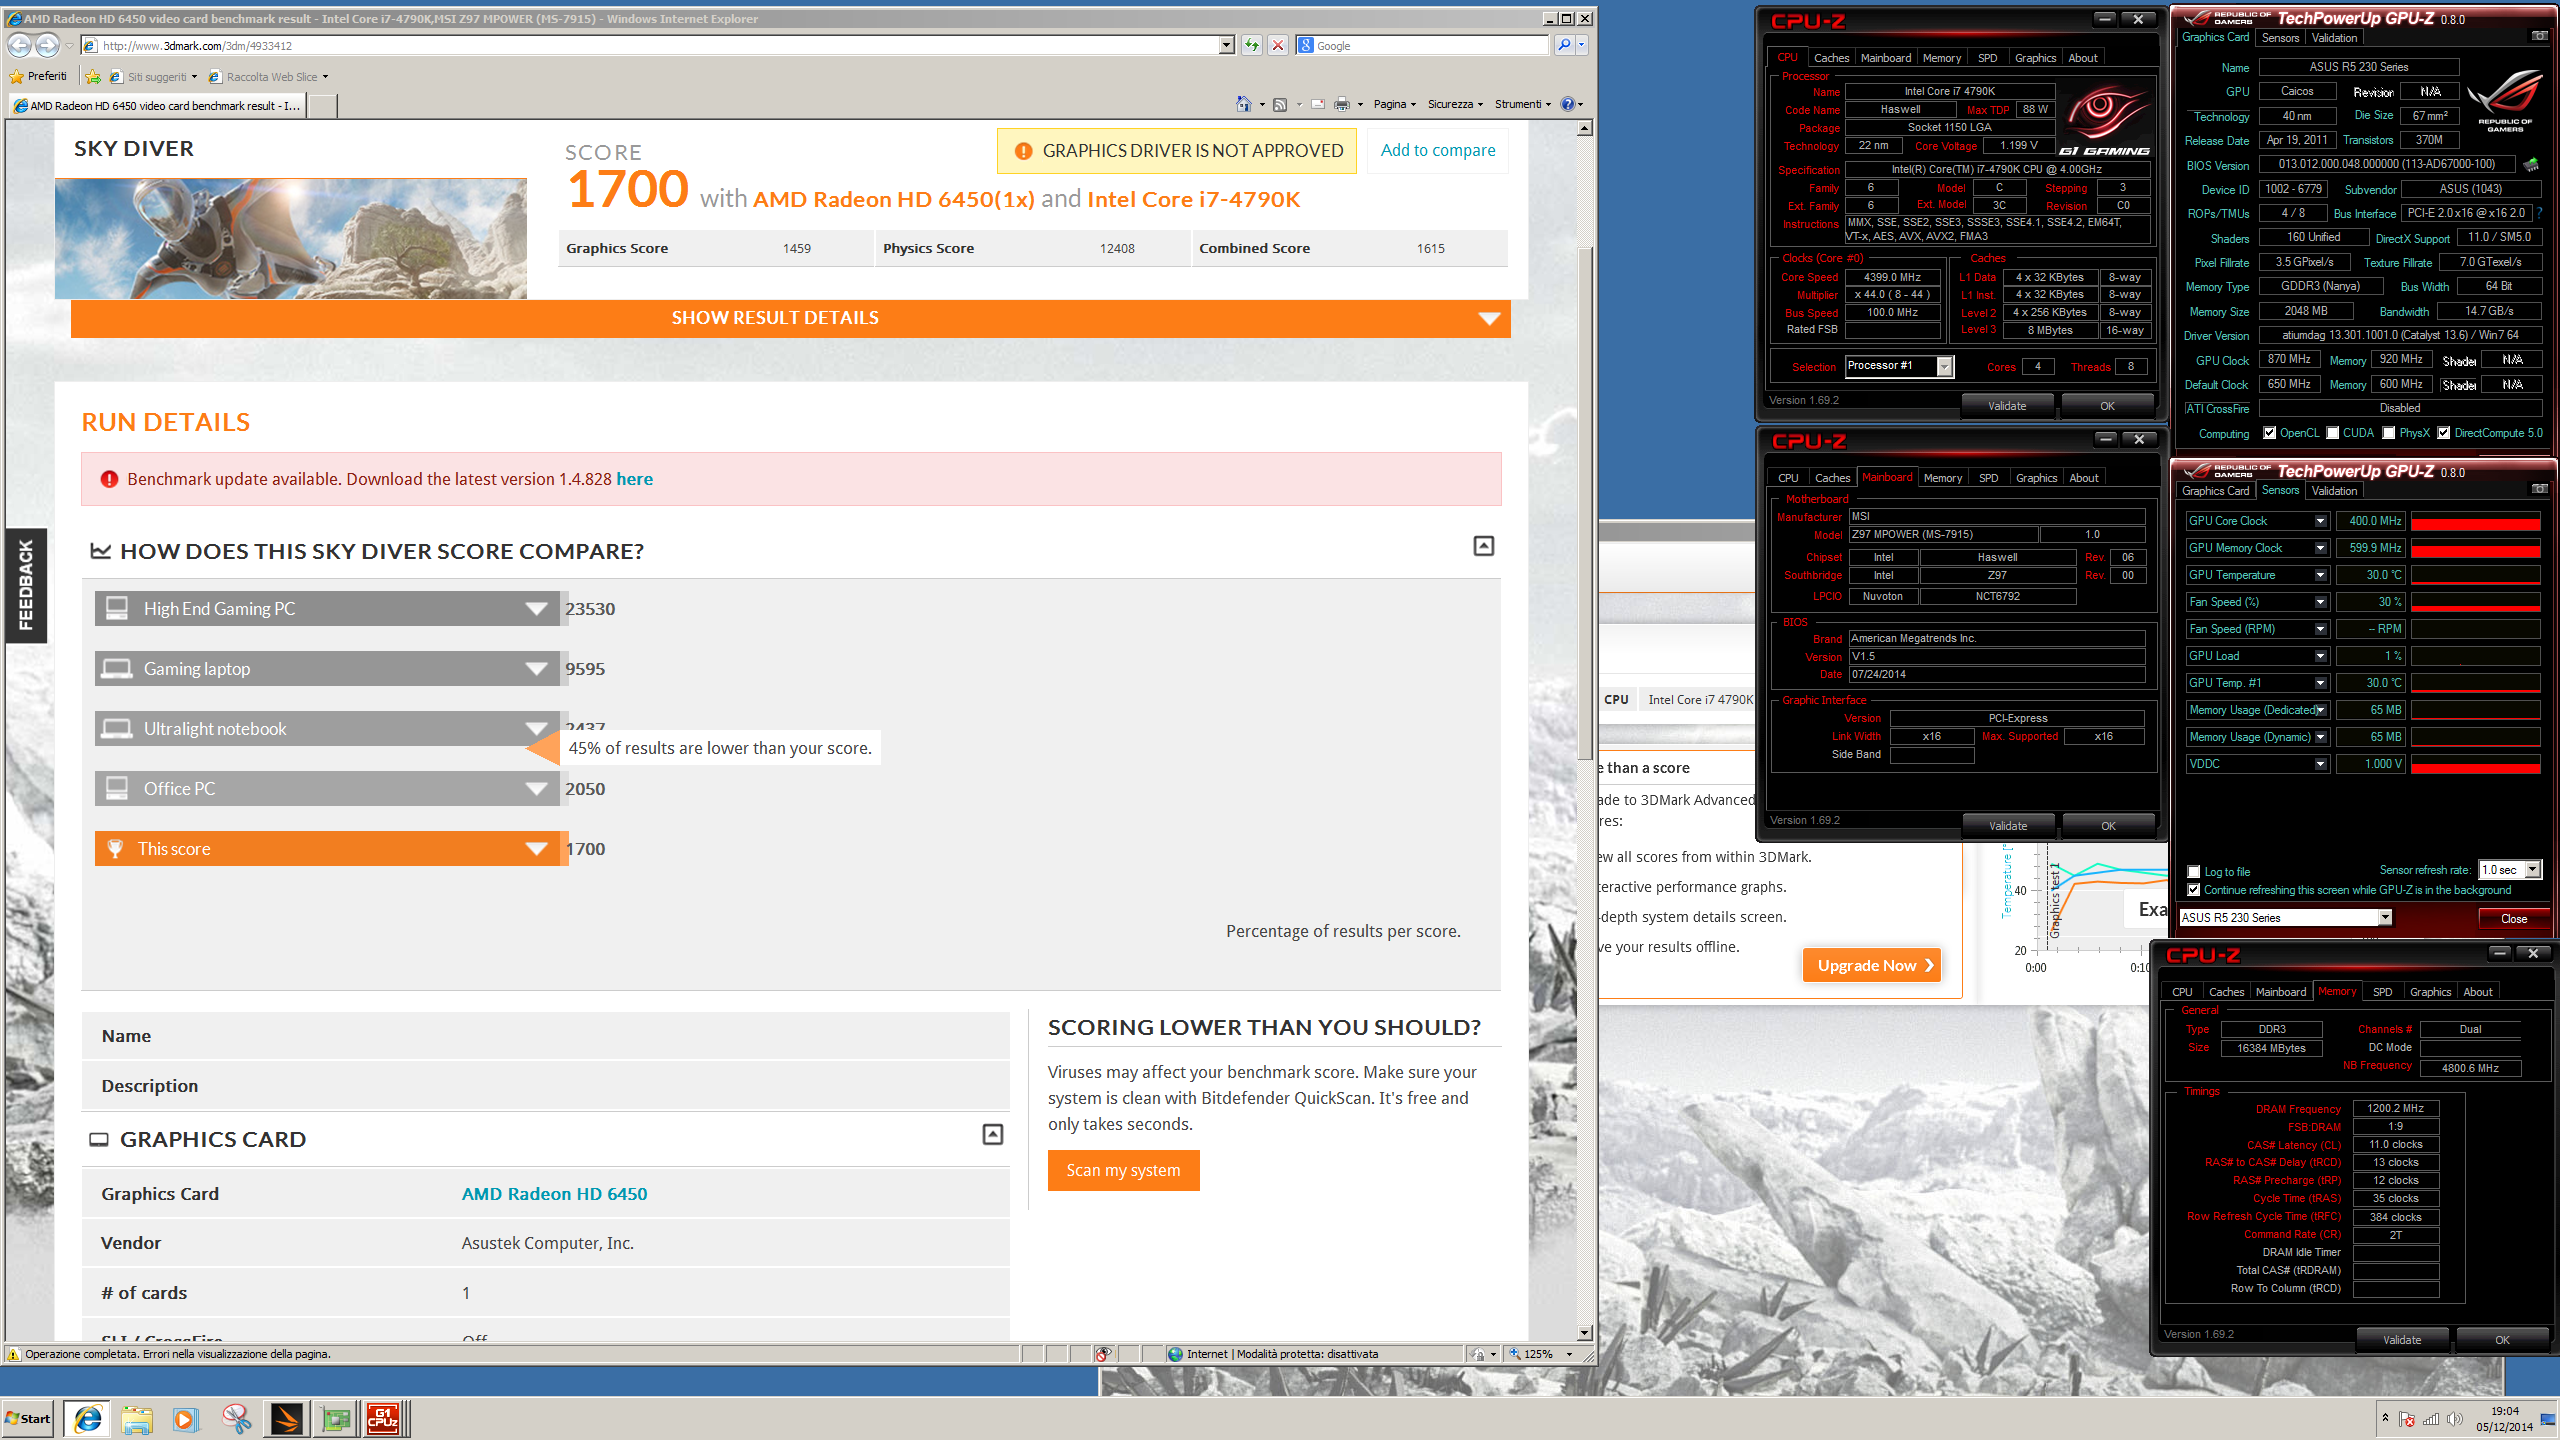The width and height of the screenshot is (2560, 1440).
Task: Open the GPU Core Clock sensor dropdown
Action: [x=2320, y=521]
